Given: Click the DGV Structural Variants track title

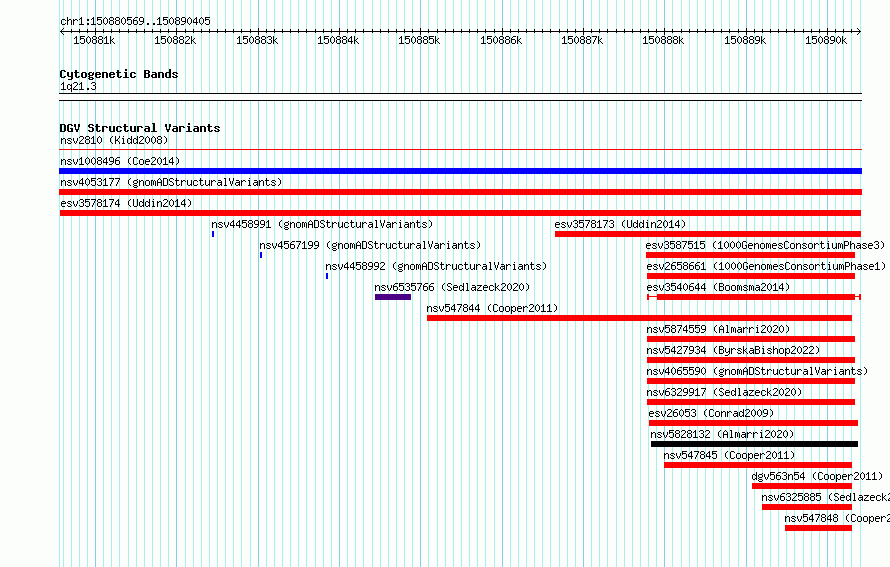Looking at the screenshot, I should pos(140,128).
